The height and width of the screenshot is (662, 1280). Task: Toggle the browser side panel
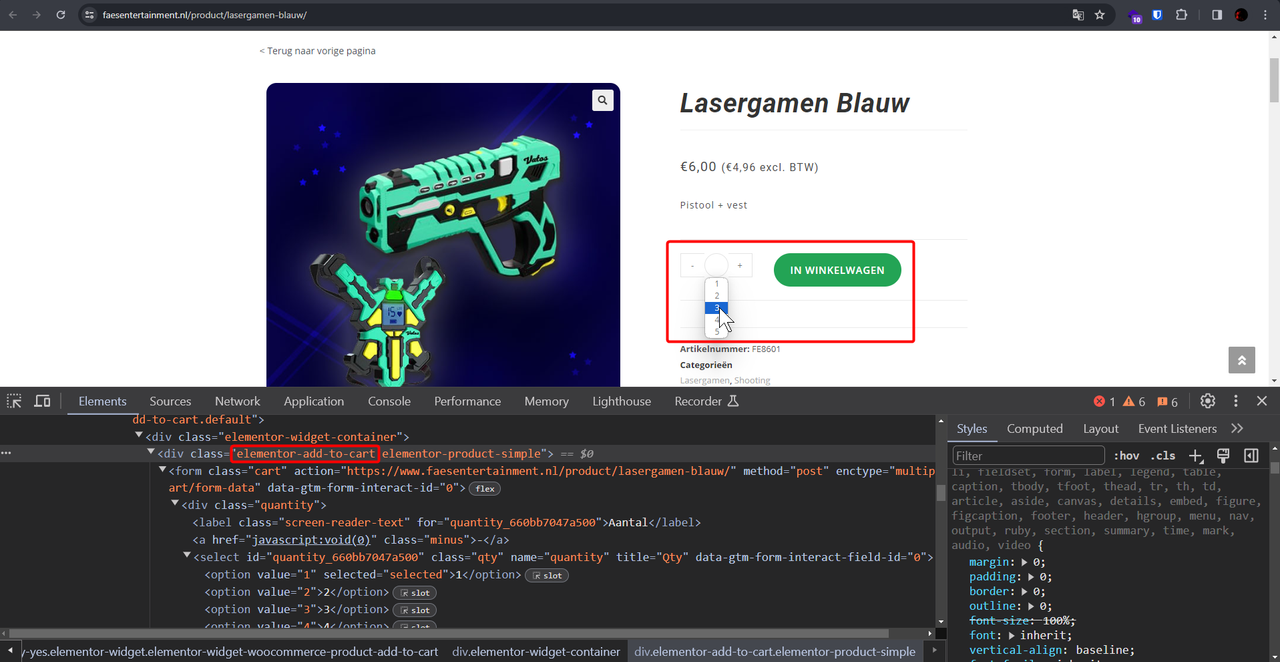[1217, 15]
